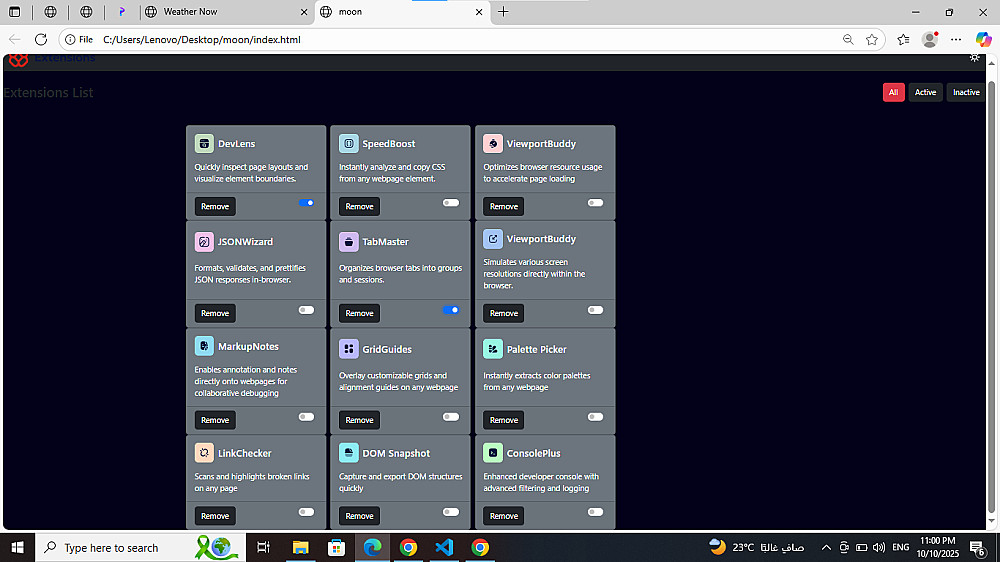Screen dimensions: 1000x562
Task: Click the Extensions List heading
Action: point(48,92)
